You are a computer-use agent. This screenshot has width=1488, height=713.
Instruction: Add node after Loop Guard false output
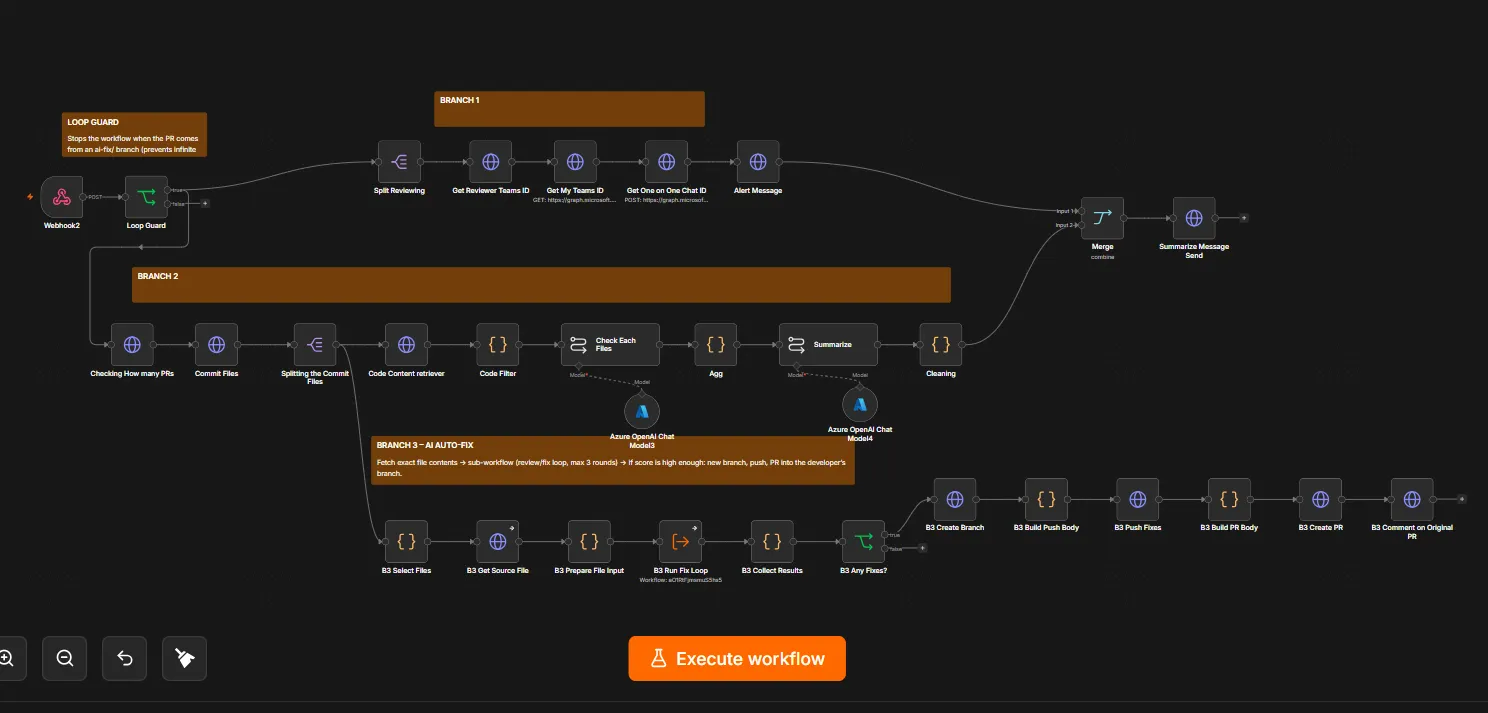[x=205, y=203]
